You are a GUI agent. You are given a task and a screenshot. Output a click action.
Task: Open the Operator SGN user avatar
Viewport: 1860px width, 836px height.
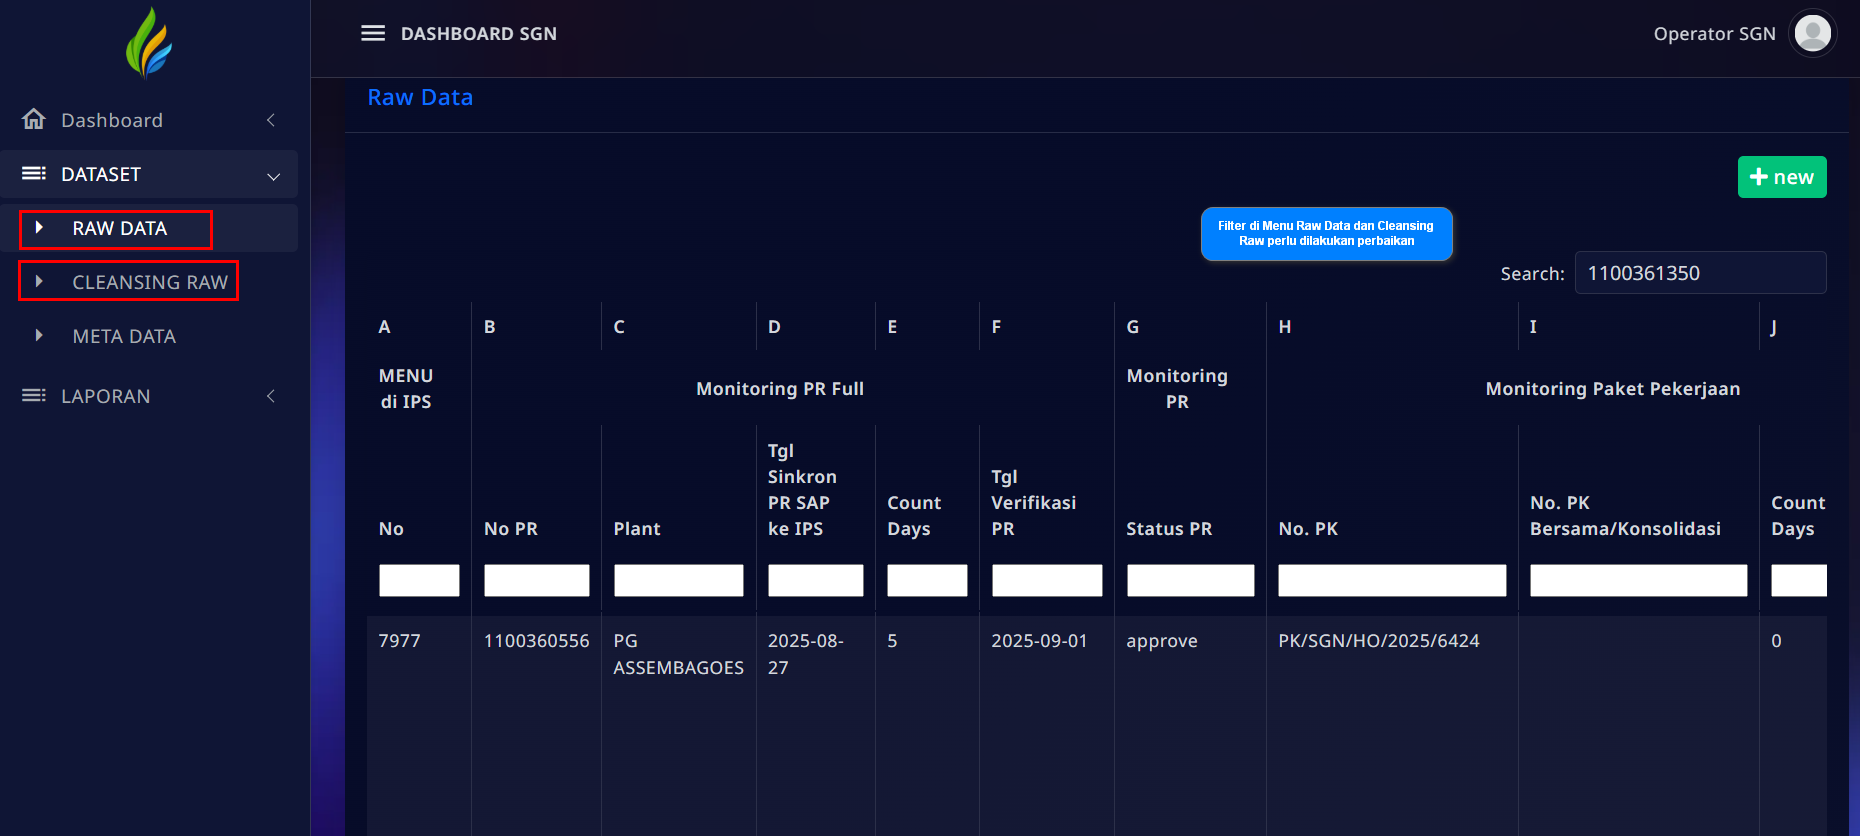[1812, 33]
